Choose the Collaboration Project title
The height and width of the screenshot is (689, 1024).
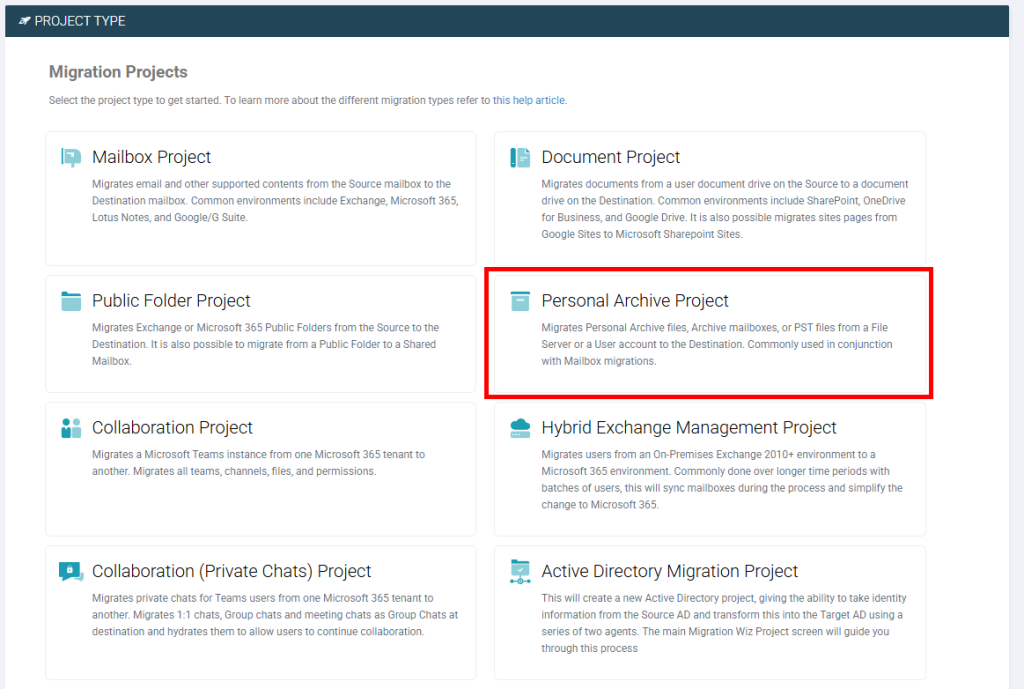coord(172,427)
